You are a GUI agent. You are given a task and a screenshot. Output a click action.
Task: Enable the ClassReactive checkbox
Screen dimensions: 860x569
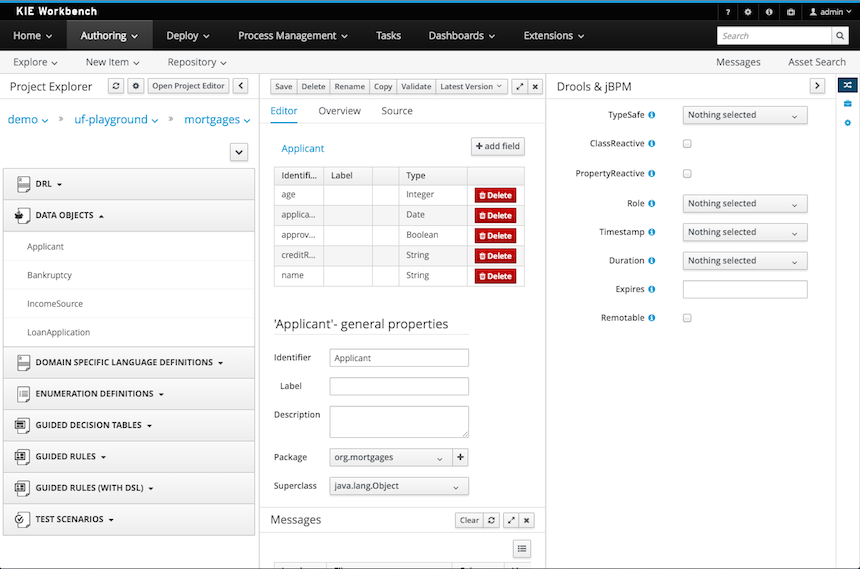tap(687, 144)
